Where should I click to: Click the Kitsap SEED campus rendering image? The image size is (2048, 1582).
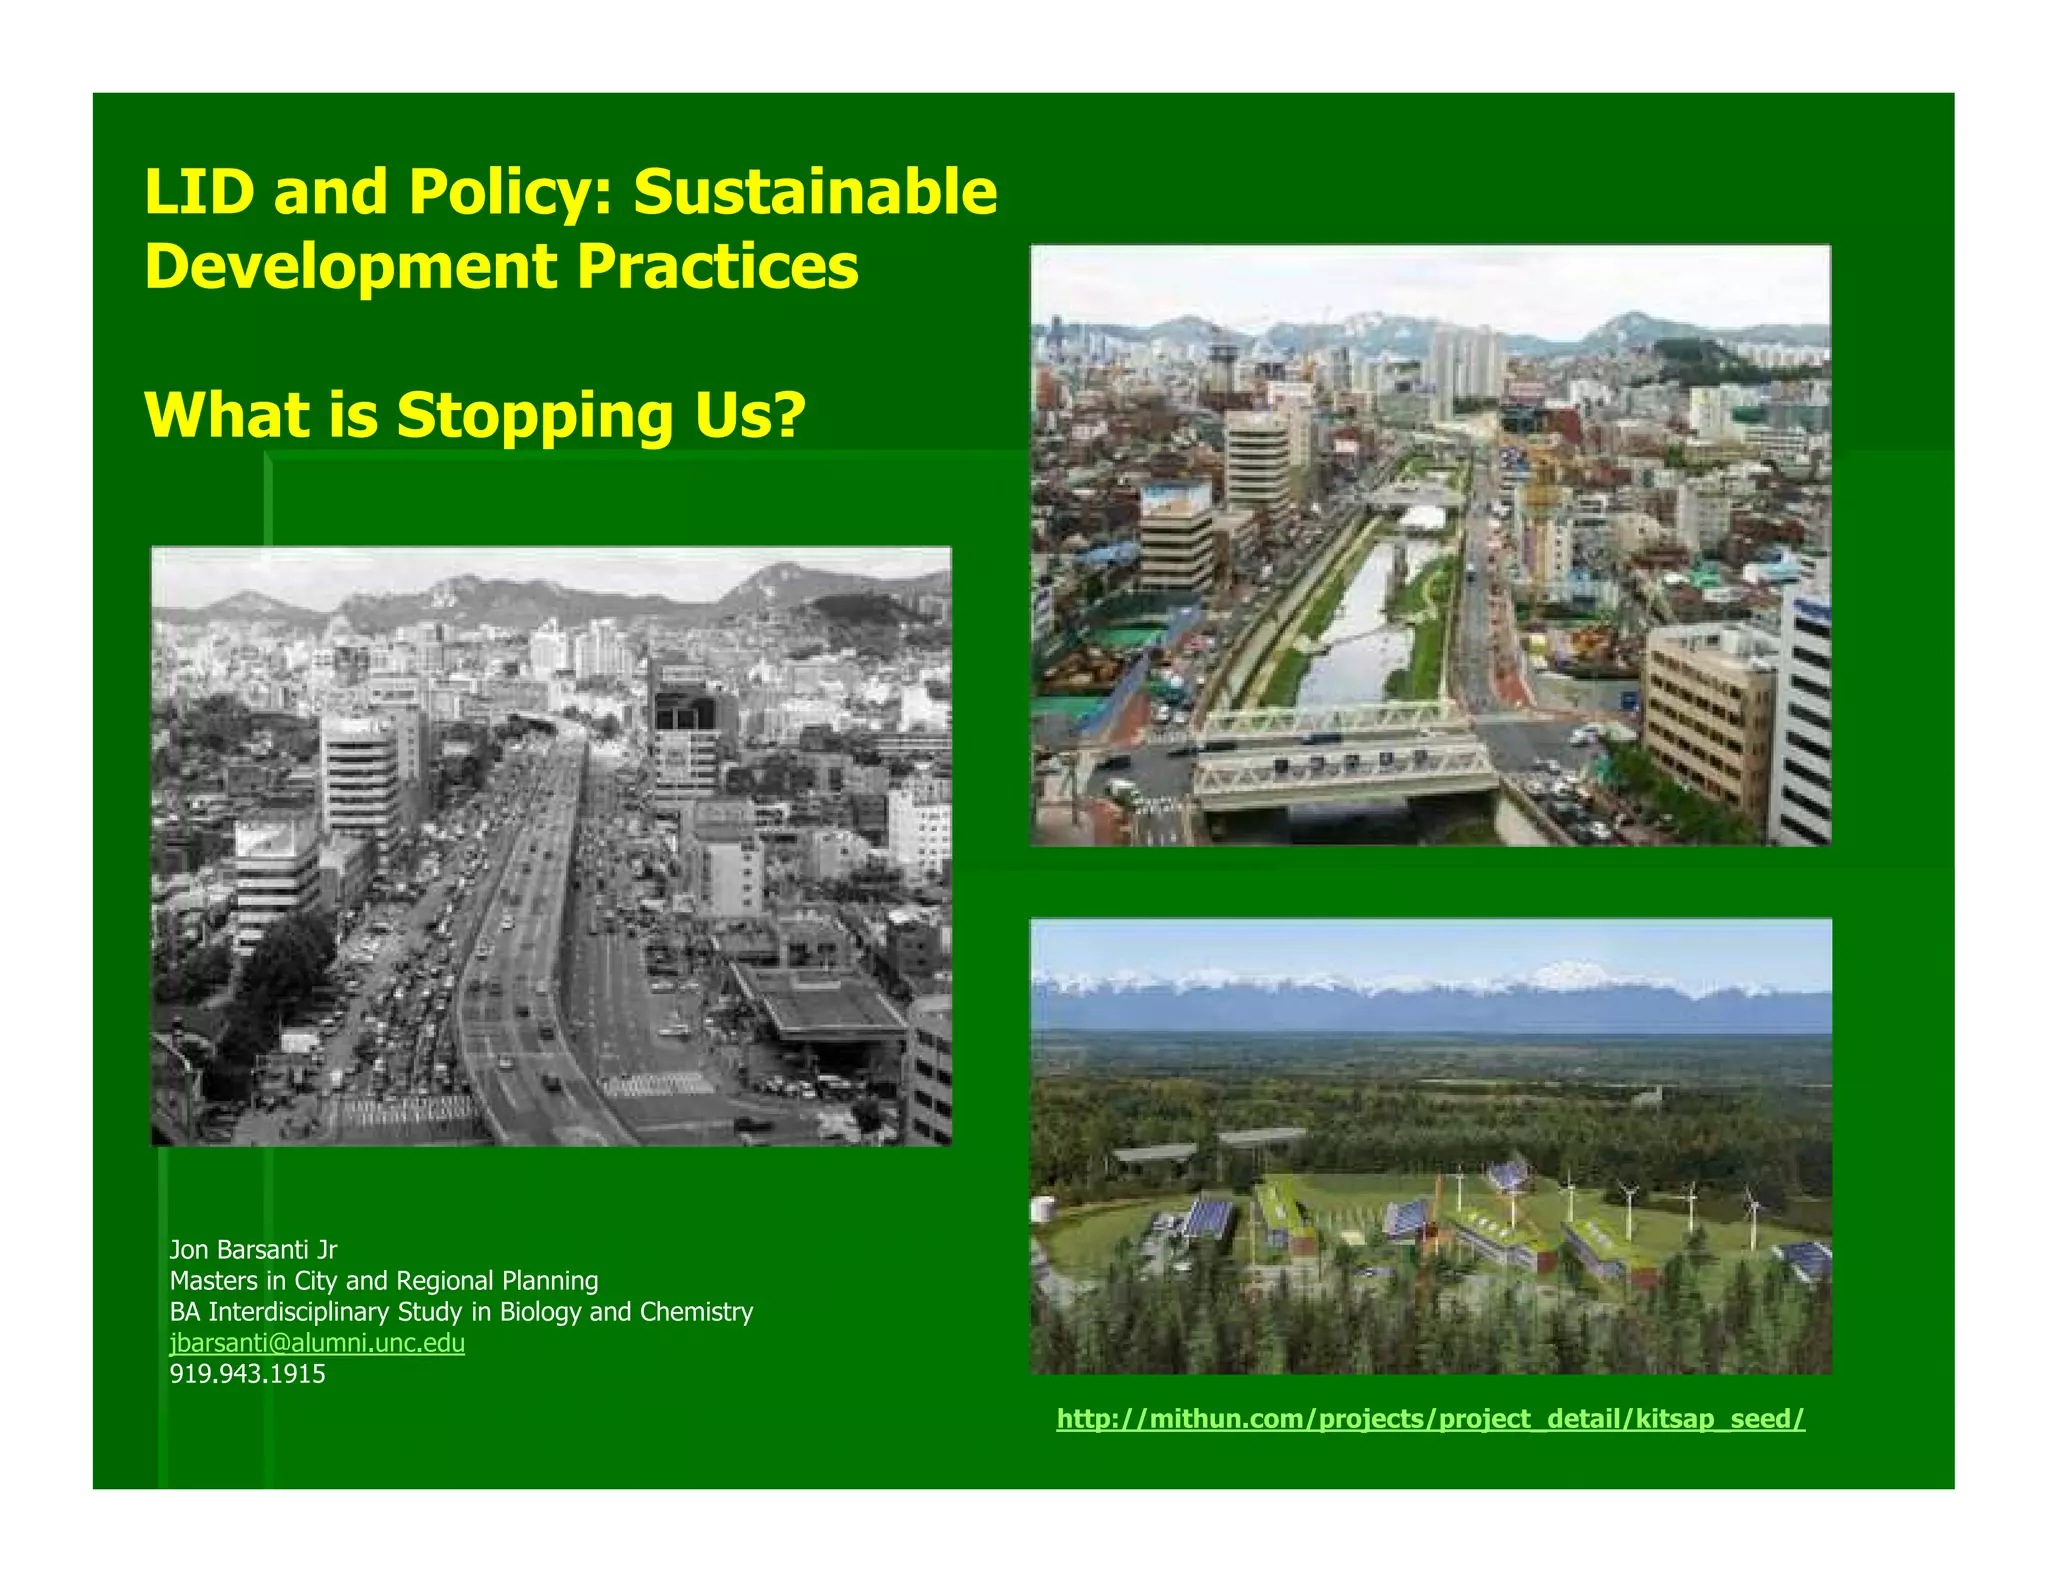1430,1145
